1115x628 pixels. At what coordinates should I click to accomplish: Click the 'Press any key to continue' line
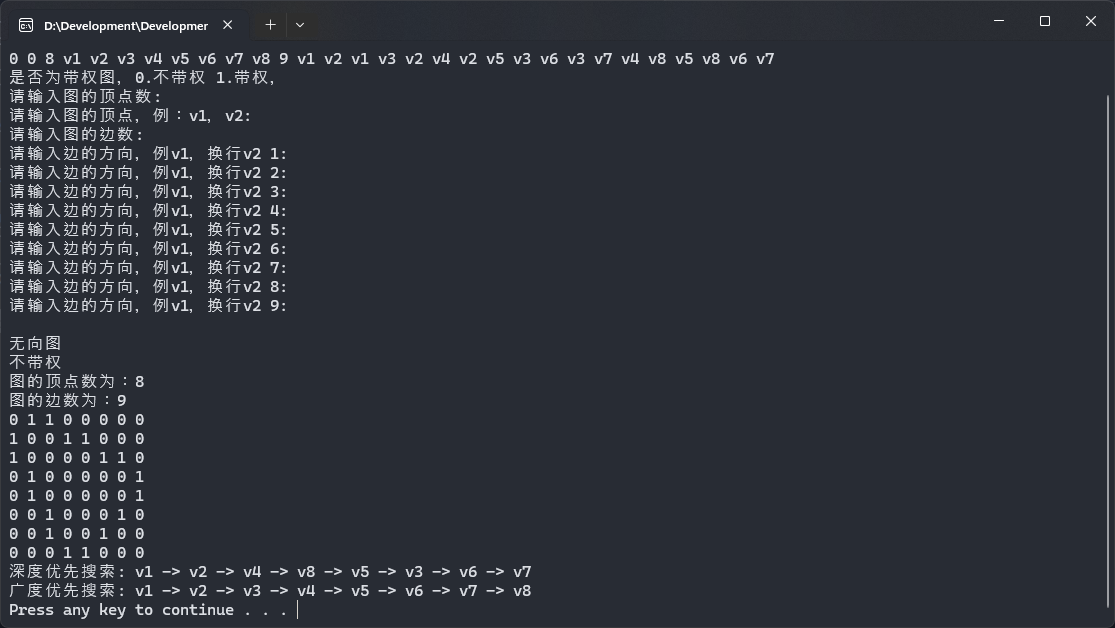click(x=148, y=610)
